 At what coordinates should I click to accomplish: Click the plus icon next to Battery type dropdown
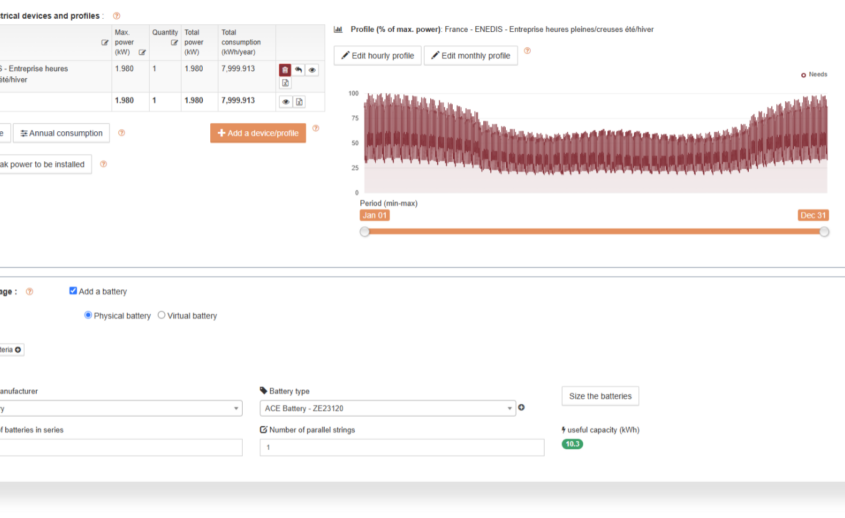[521, 408]
